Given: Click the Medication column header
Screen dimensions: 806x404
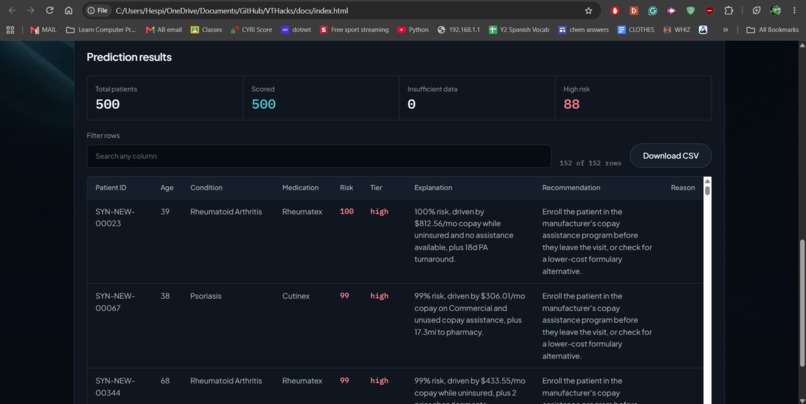Looking at the screenshot, I should [300, 188].
